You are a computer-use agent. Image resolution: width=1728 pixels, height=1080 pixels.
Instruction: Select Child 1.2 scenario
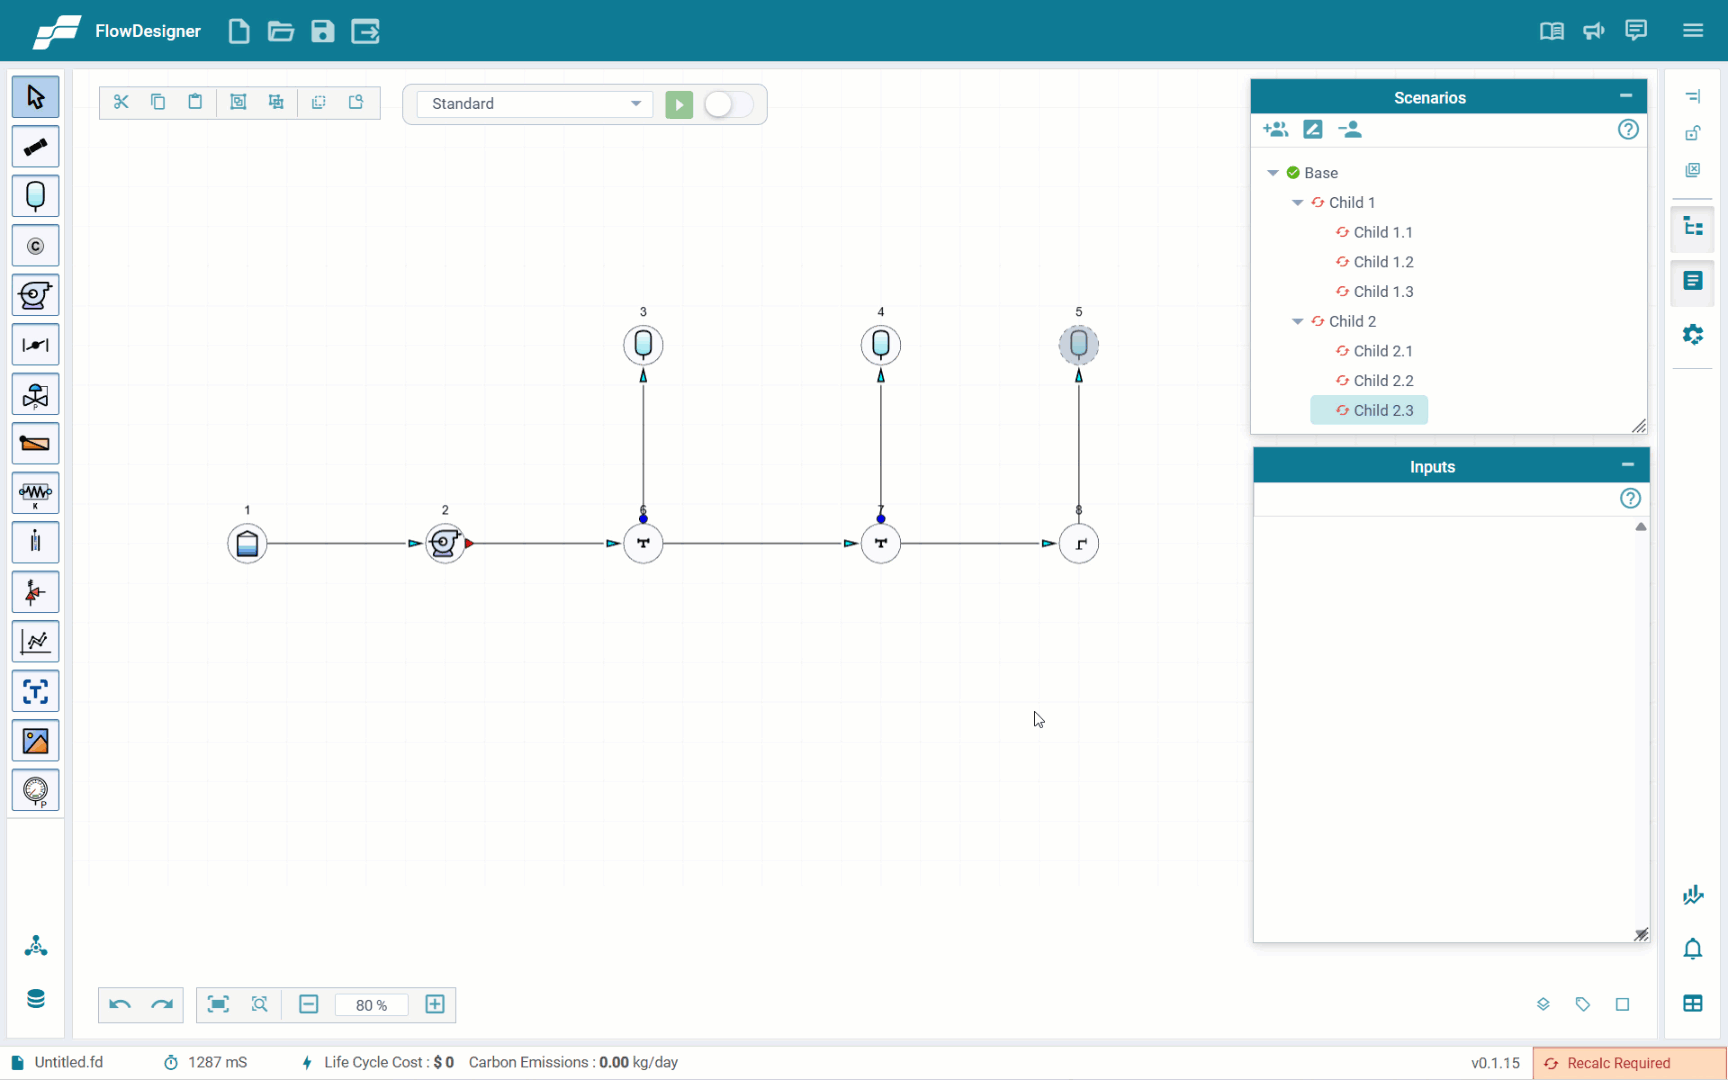[1382, 262]
